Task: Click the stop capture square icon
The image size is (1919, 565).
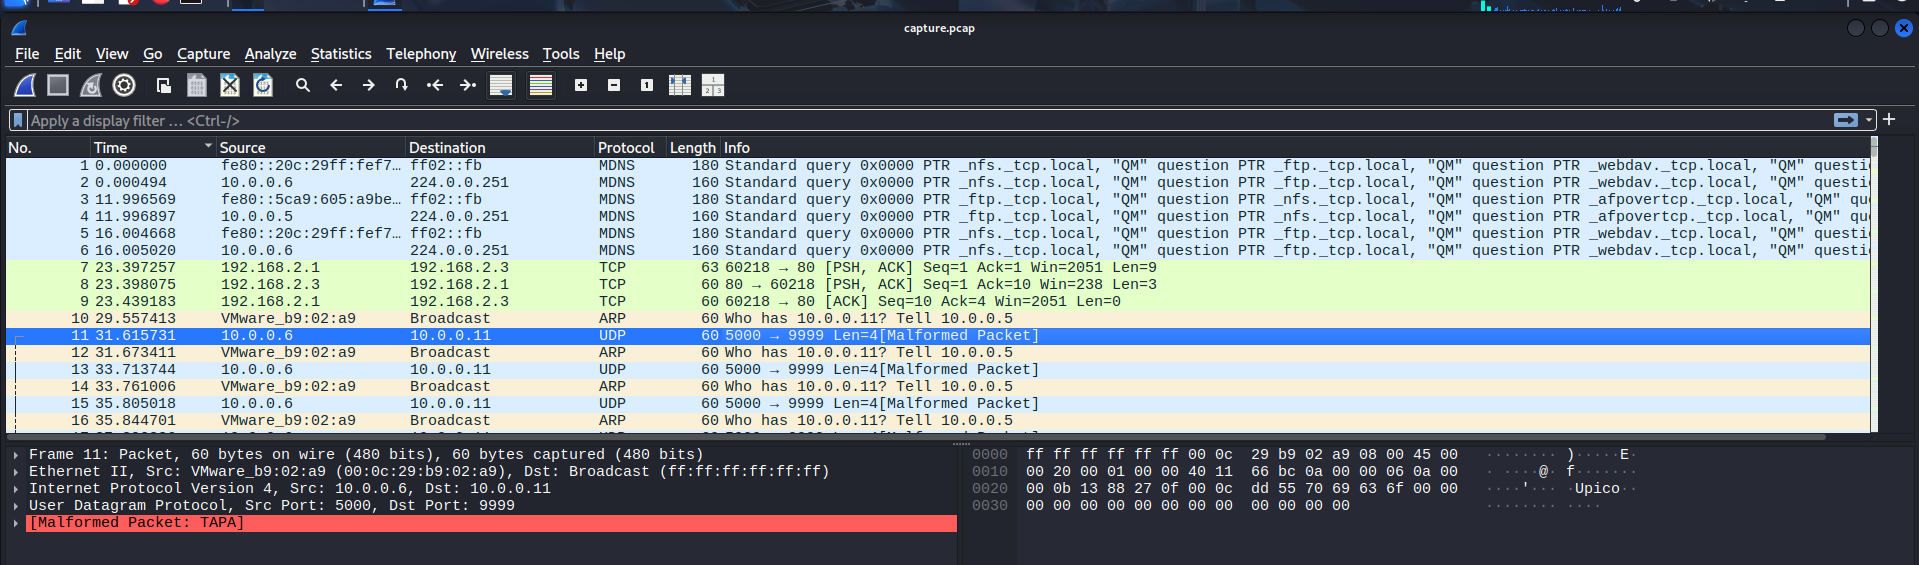Action: [x=58, y=86]
